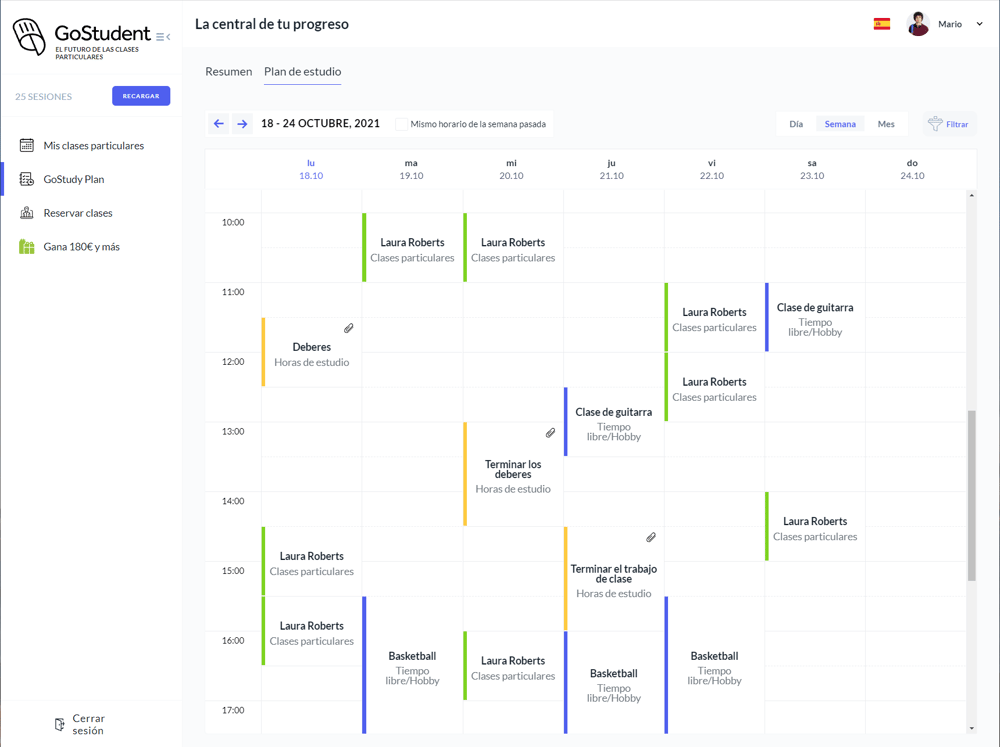Open GoStudy Plan in the sidebar

74,179
